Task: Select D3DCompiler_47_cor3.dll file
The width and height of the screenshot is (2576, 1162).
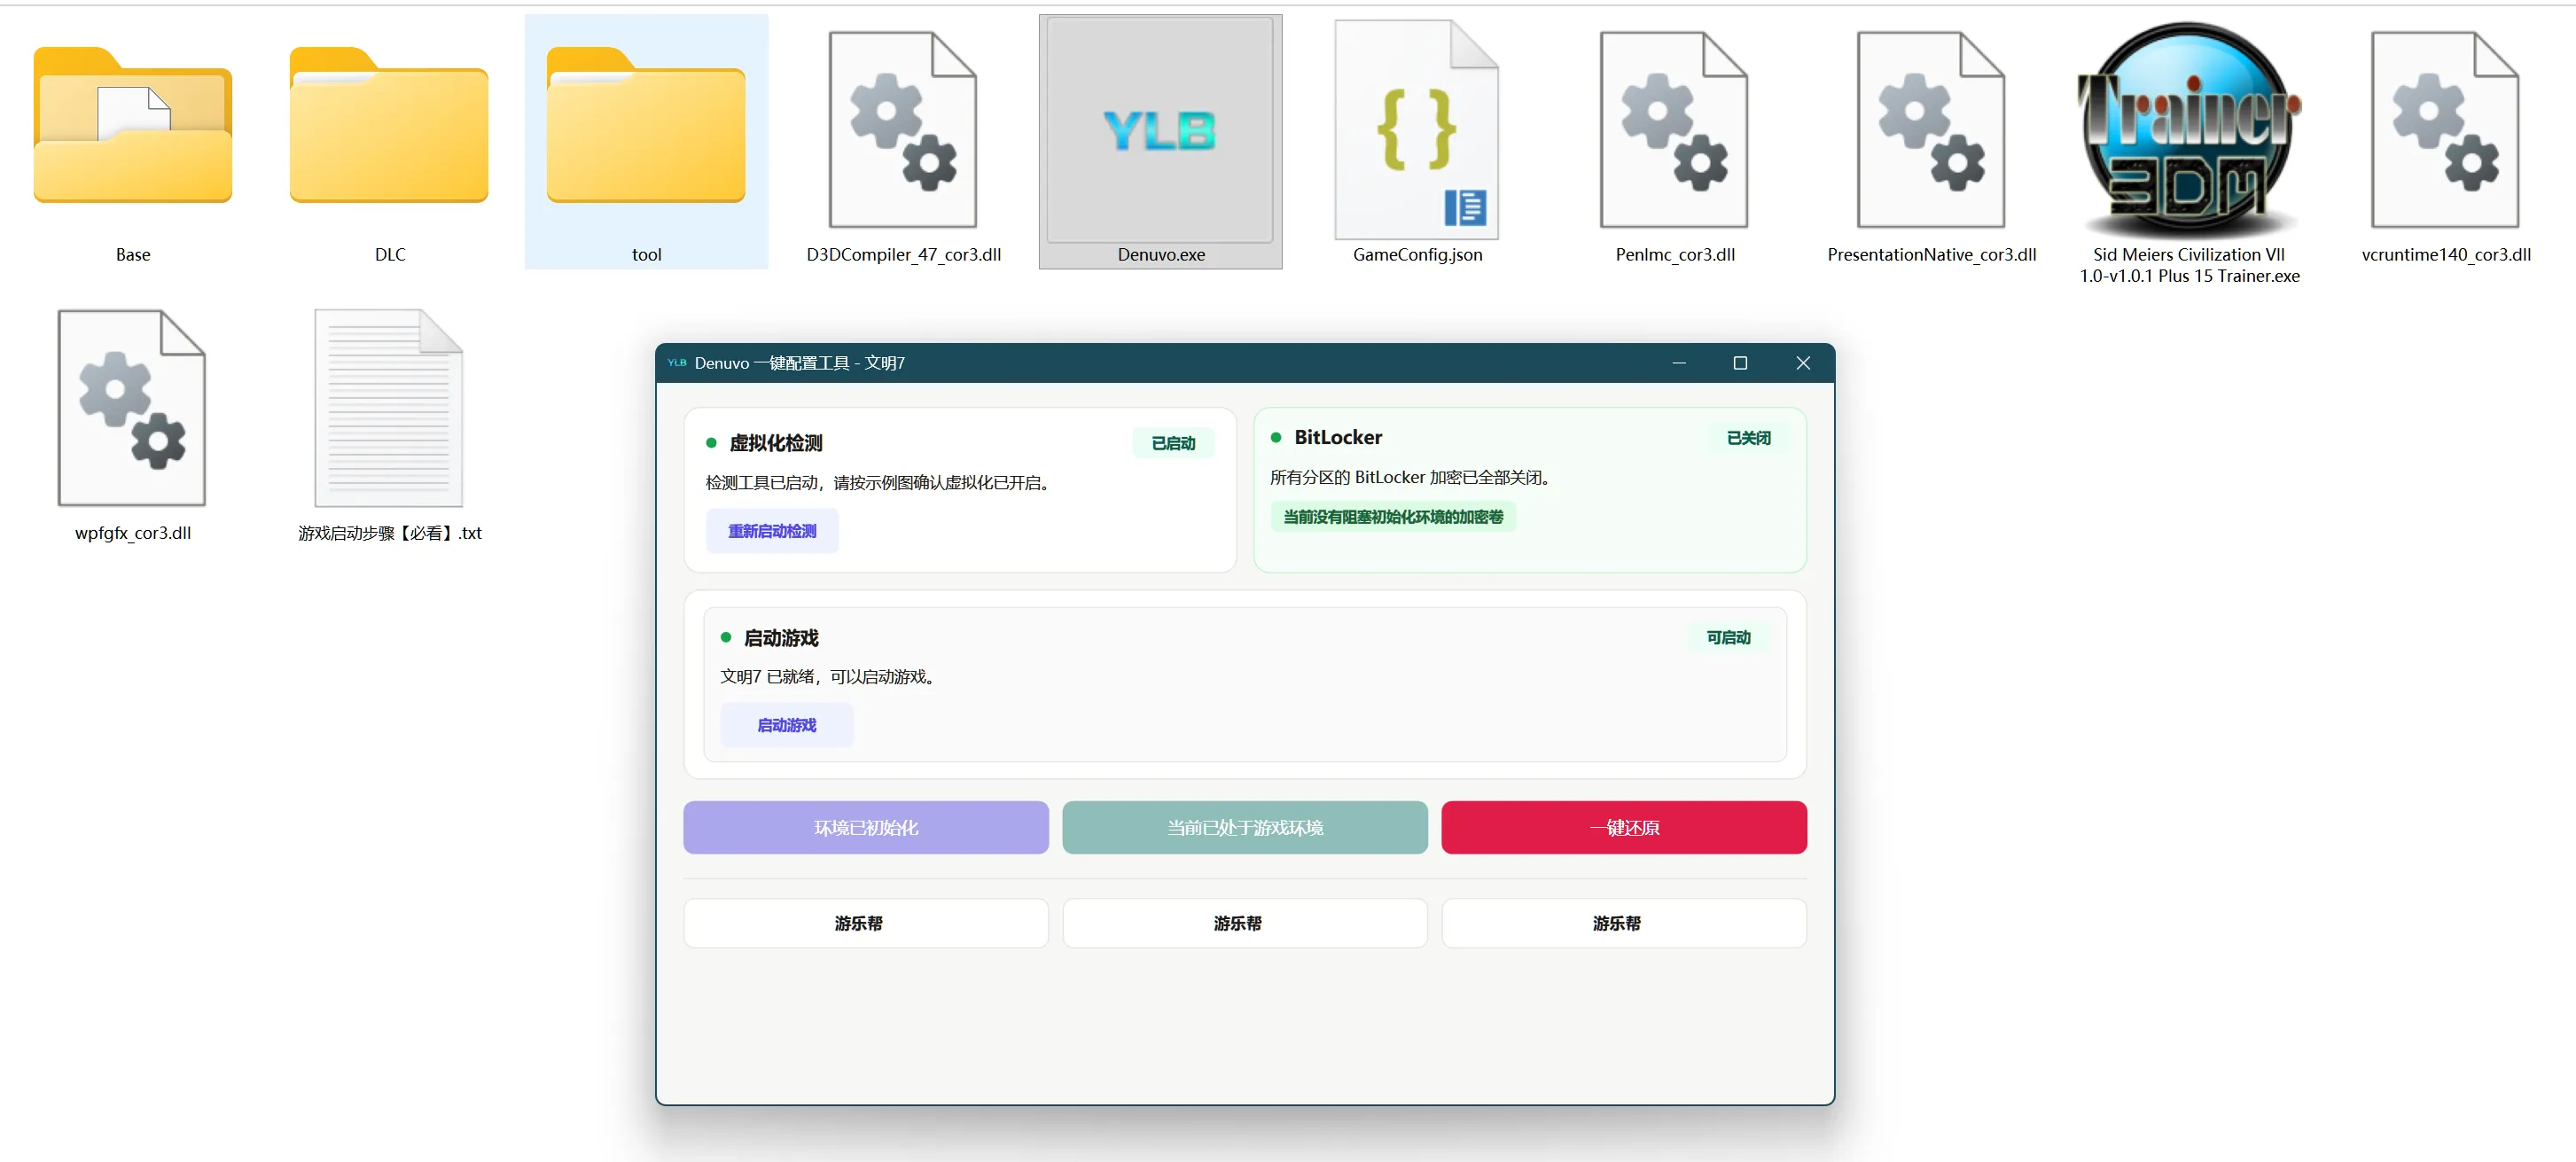Action: (903, 130)
